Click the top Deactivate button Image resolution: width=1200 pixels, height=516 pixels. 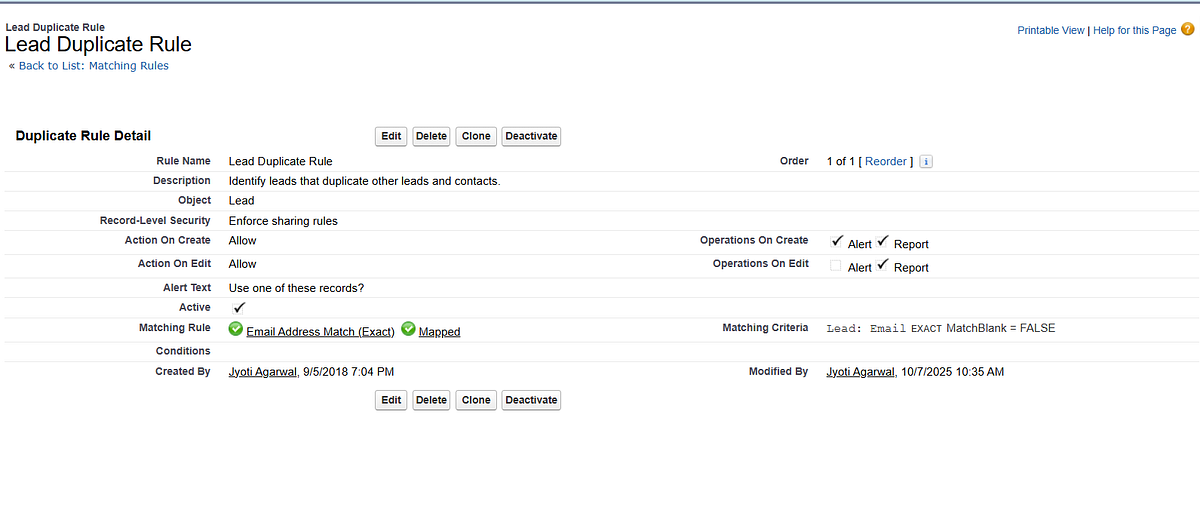(x=531, y=136)
